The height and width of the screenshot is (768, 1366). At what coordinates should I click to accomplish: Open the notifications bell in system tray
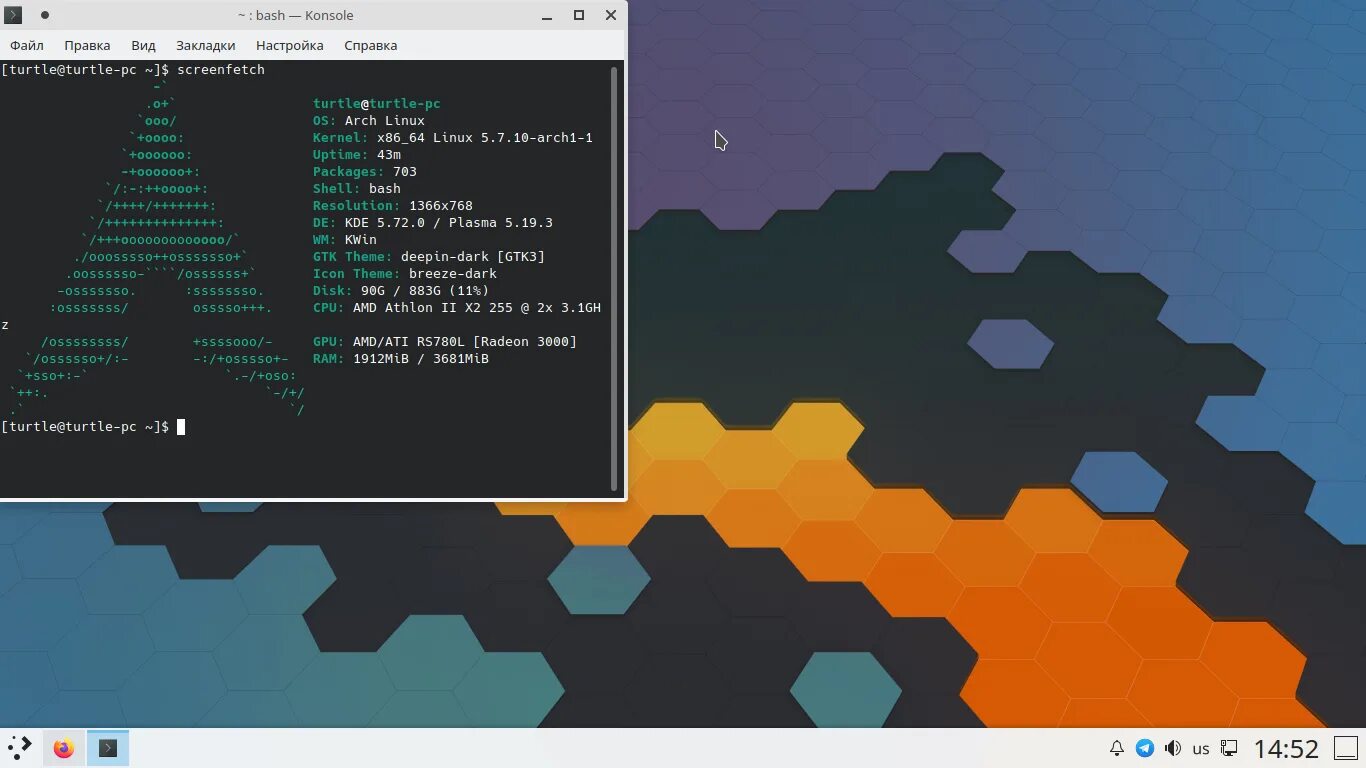point(1117,748)
